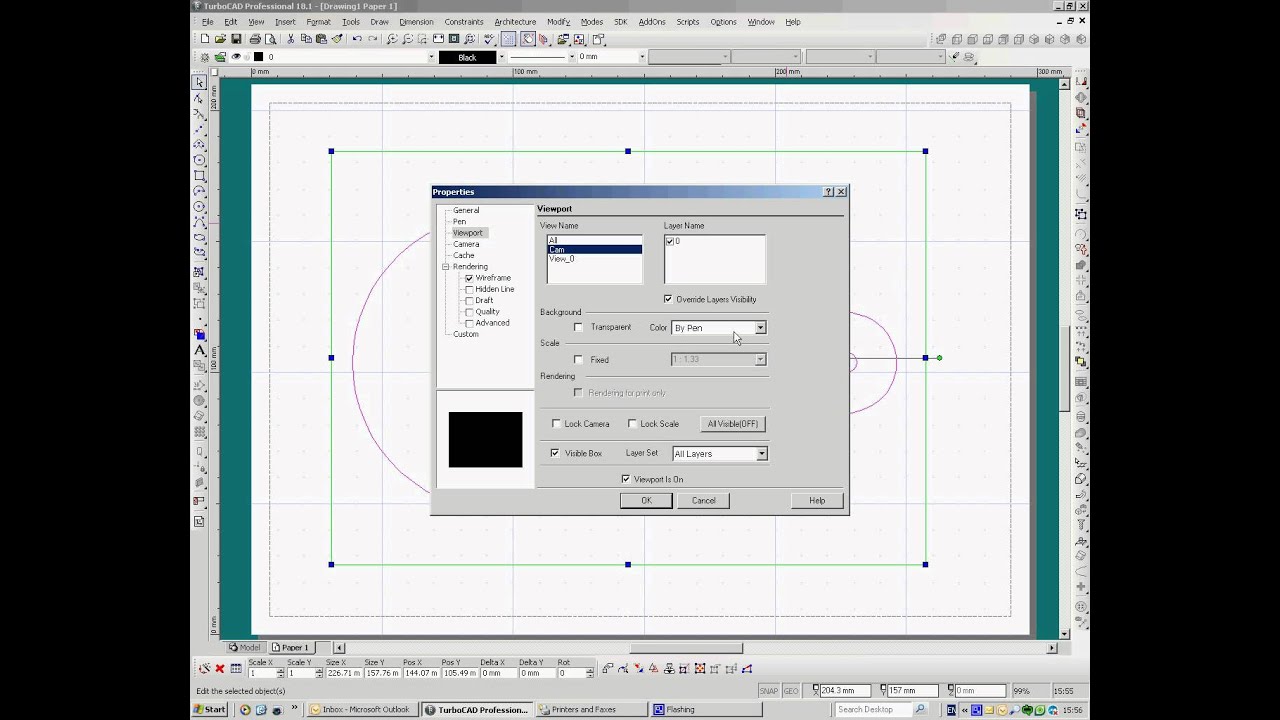
Task: Switch to the Model tab
Action: (245, 647)
